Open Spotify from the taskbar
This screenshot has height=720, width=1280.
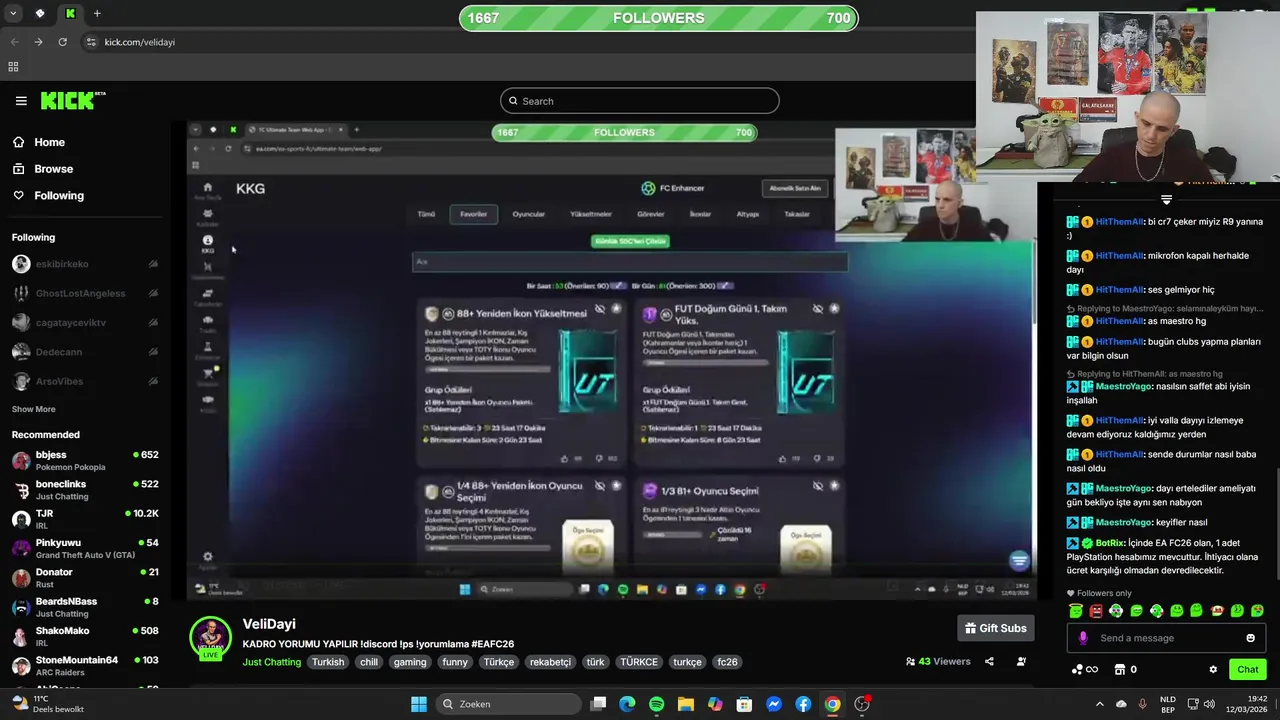(x=656, y=704)
